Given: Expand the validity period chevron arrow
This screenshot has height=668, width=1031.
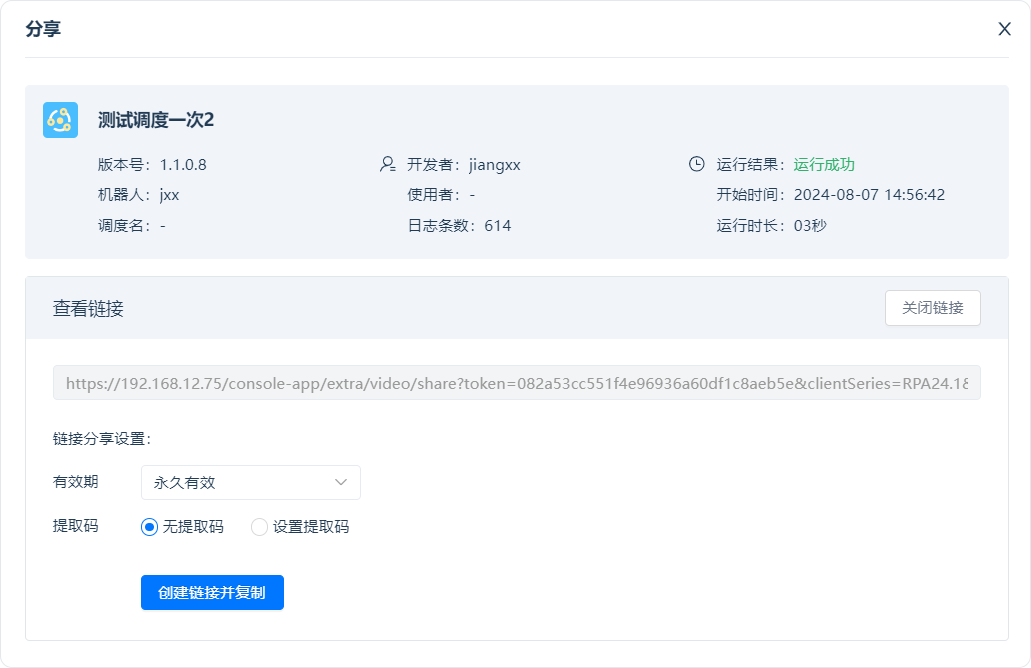Looking at the screenshot, I should (341, 482).
